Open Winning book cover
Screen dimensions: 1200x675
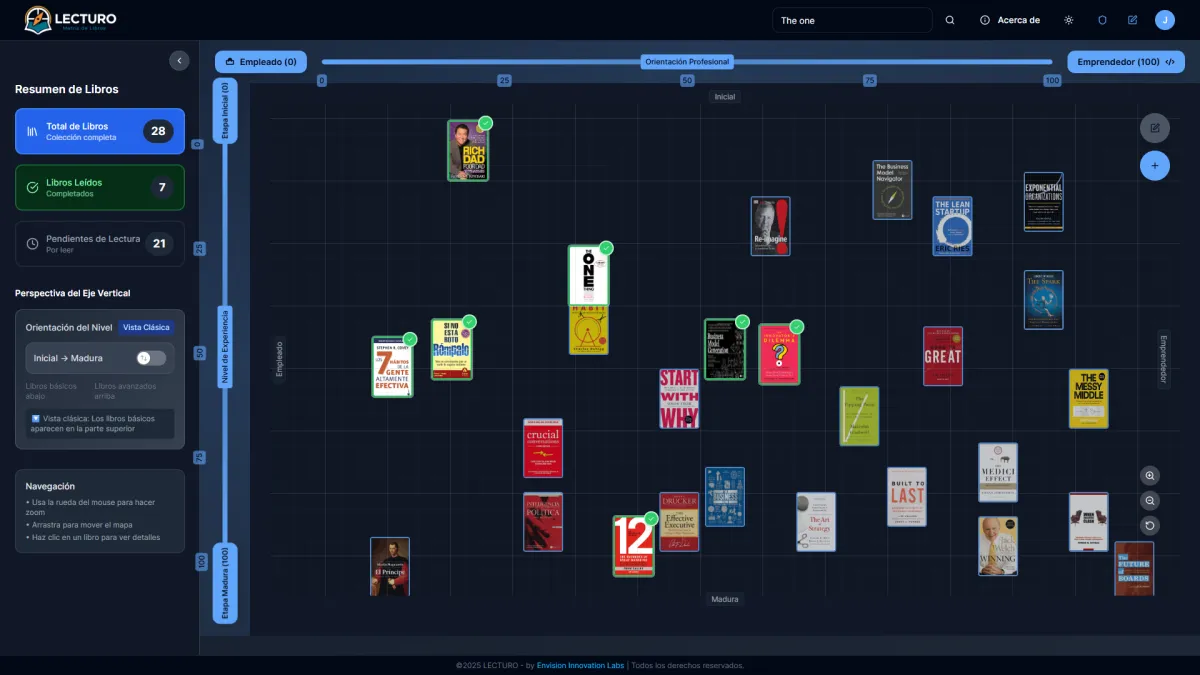[998, 546]
